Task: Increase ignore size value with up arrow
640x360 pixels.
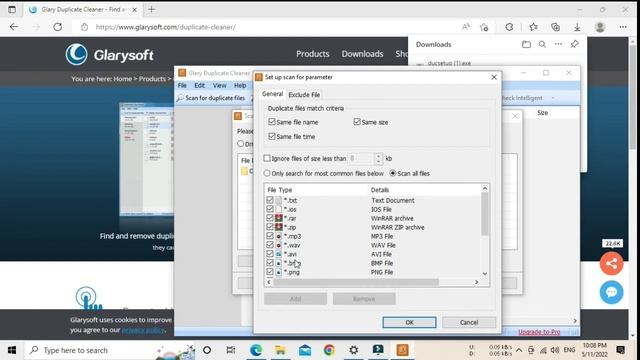Action: (x=378, y=156)
